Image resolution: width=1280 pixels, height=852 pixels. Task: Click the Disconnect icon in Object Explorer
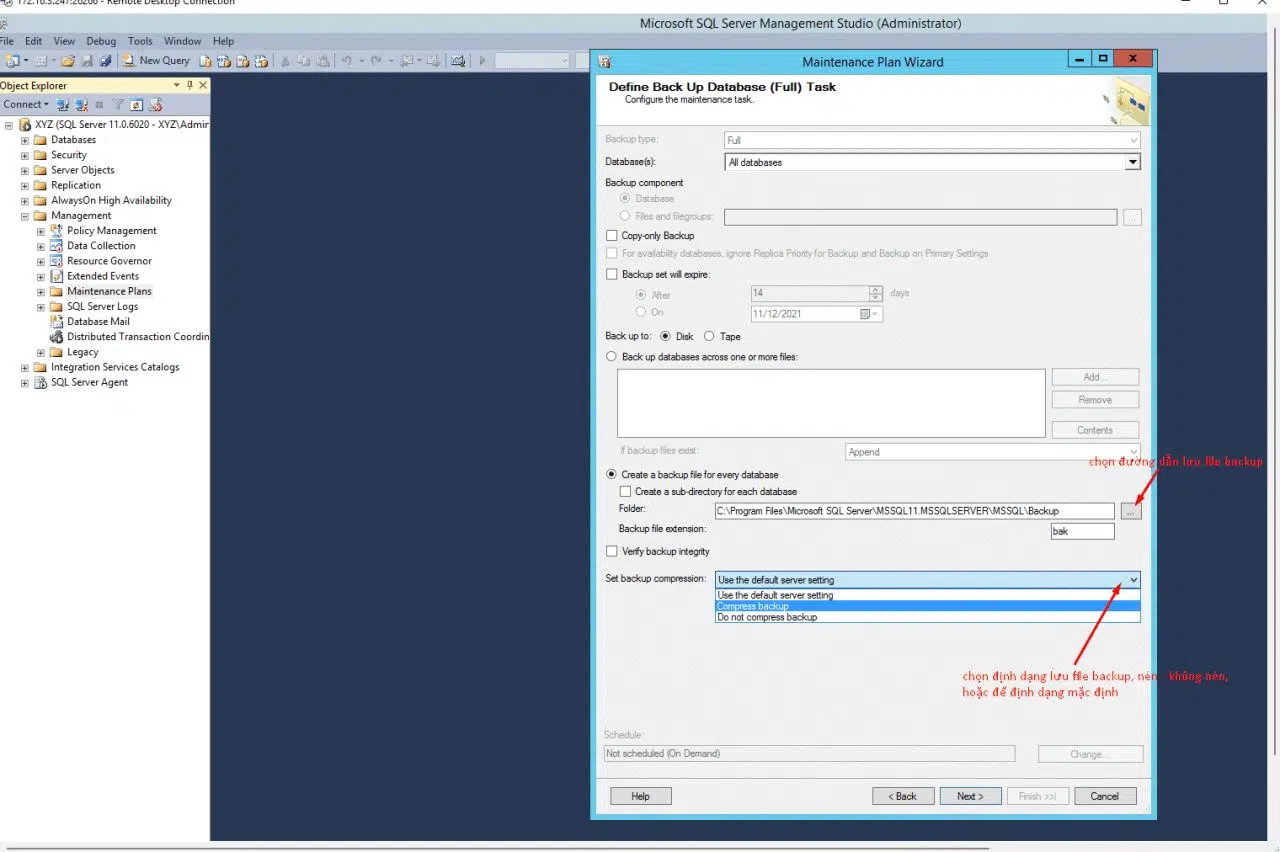click(81, 105)
